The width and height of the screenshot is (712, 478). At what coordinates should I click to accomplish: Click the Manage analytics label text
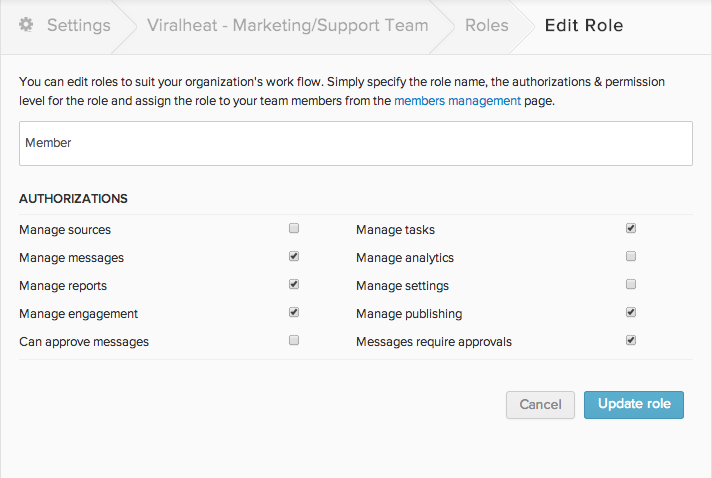point(405,258)
